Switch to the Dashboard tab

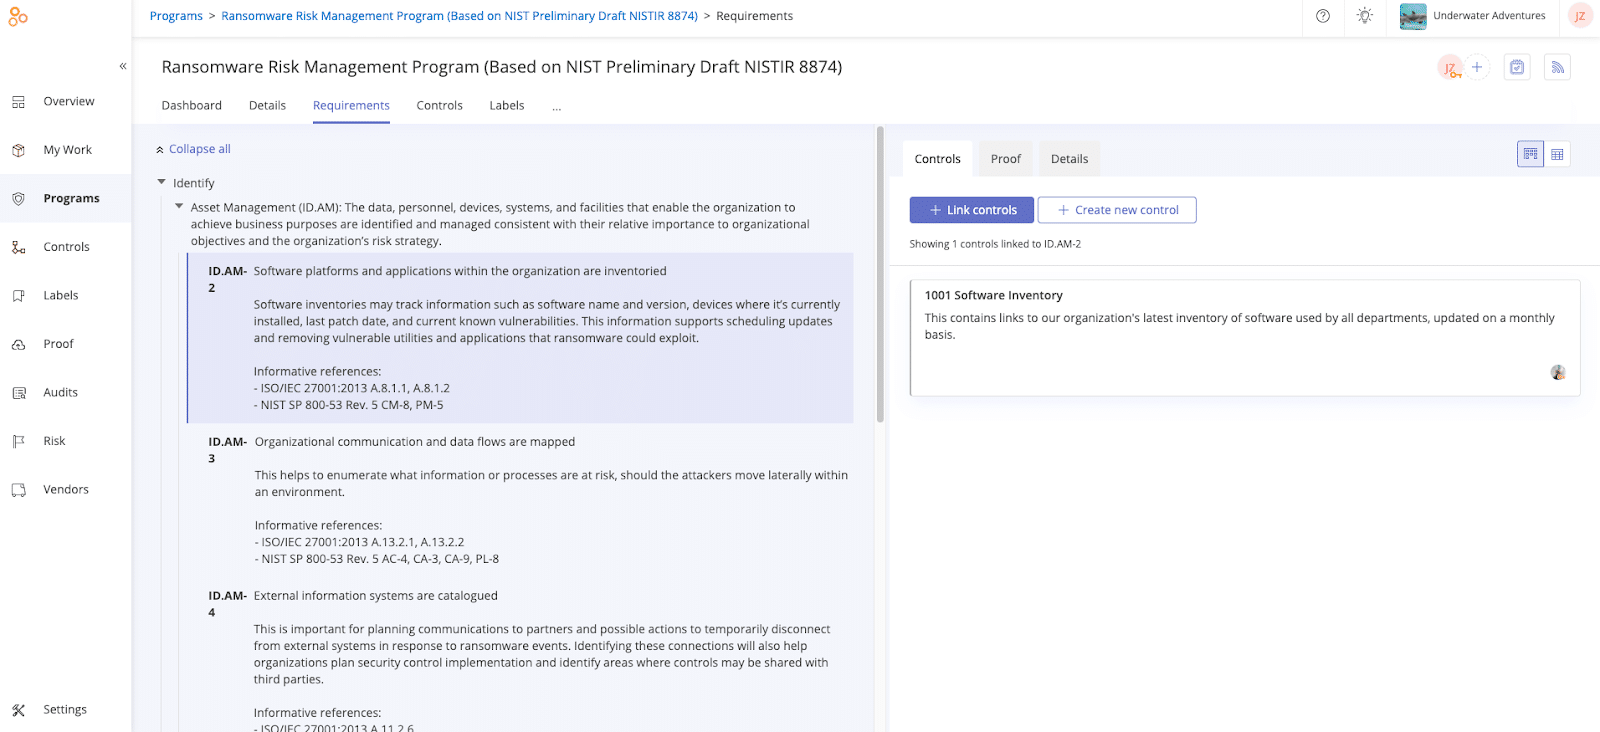192,106
